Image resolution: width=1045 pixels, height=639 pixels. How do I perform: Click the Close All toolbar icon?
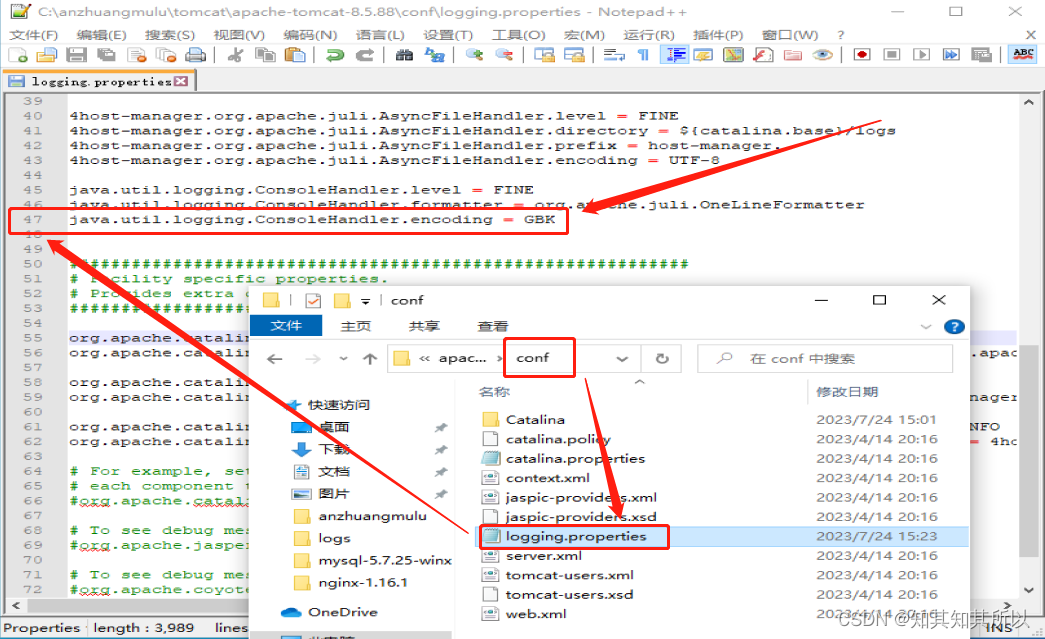(x=166, y=55)
